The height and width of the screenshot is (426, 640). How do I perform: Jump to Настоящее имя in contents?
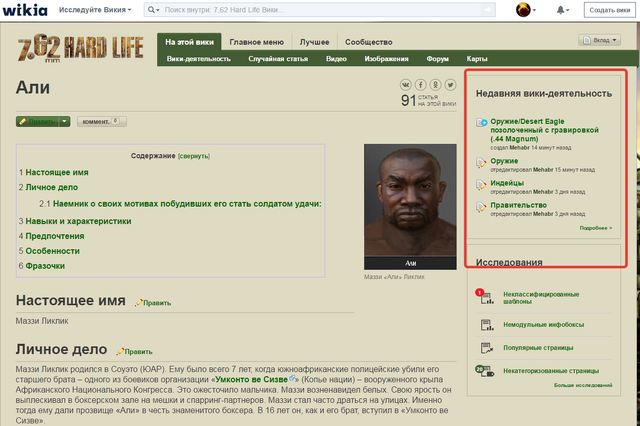(x=57, y=173)
